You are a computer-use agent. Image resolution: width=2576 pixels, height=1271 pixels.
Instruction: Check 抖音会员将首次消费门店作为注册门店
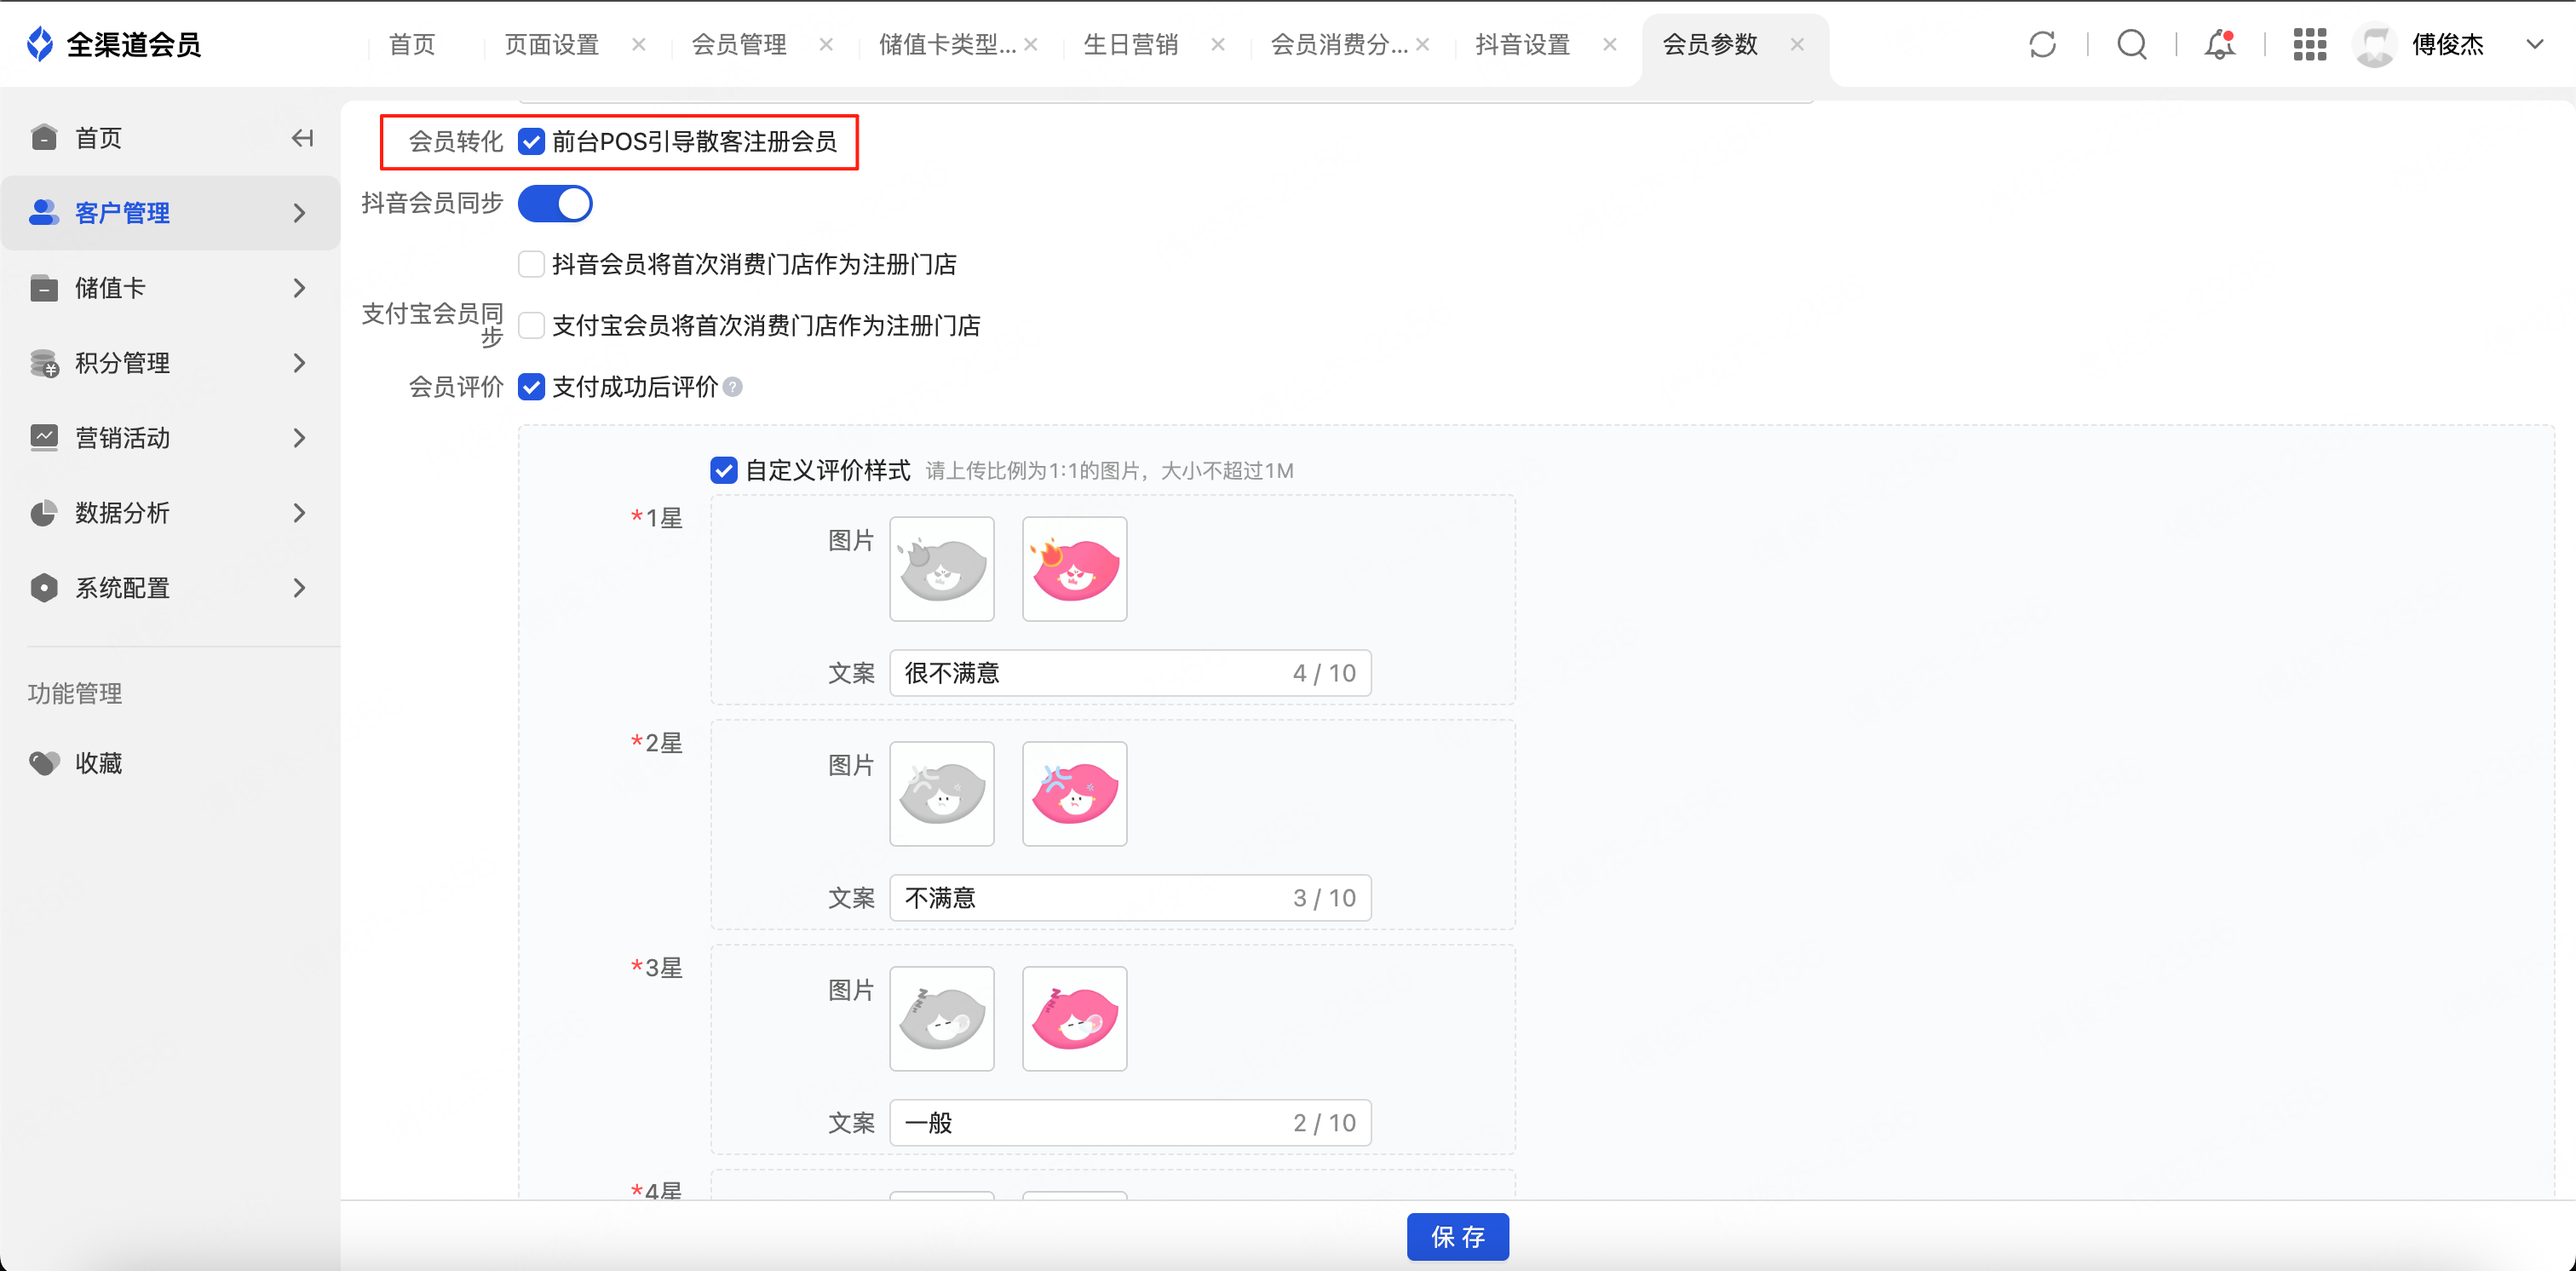(531, 264)
